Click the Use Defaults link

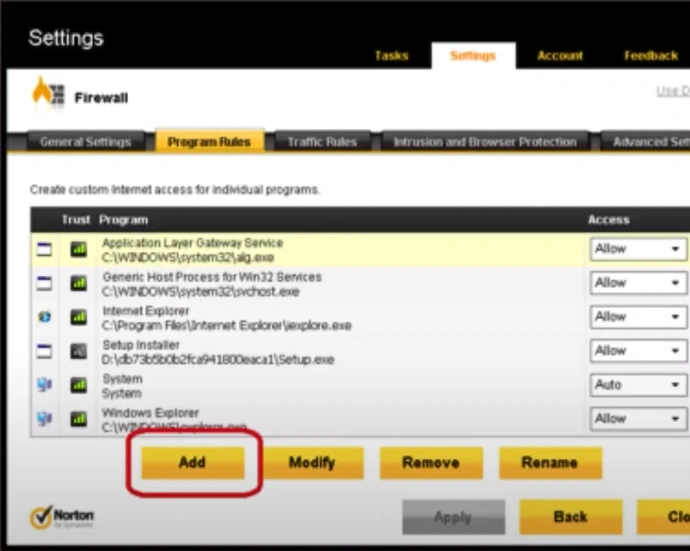pos(673,91)
